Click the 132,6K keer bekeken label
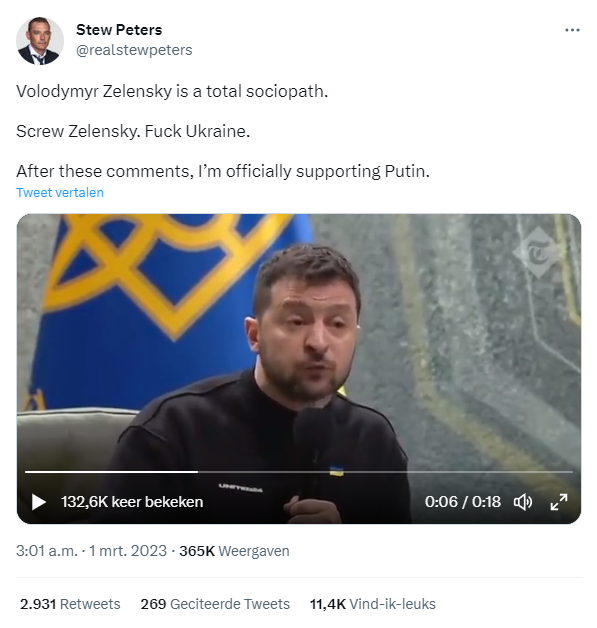The image size is (597, 628). pos(132,502)
